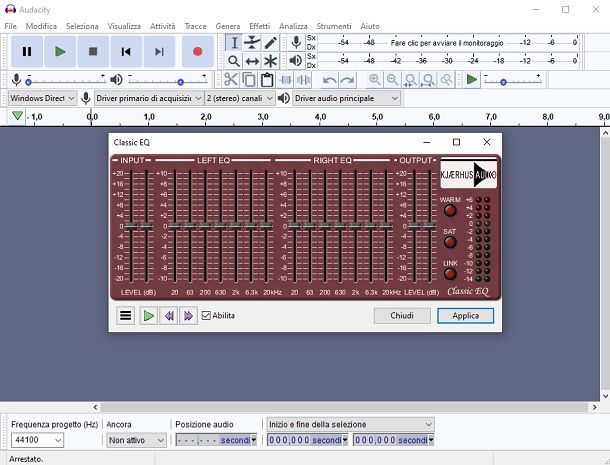Click the Paste clipboard icon

(267, 80)
